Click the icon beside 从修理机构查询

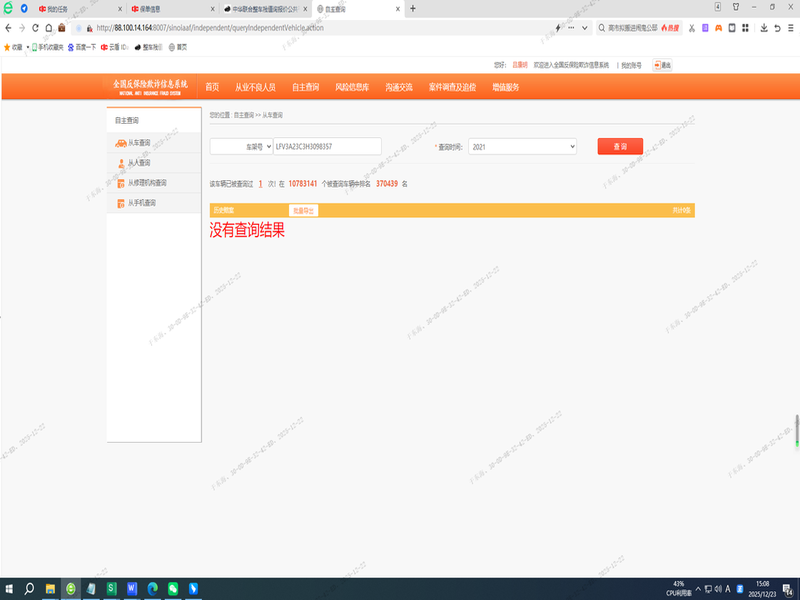120,183
